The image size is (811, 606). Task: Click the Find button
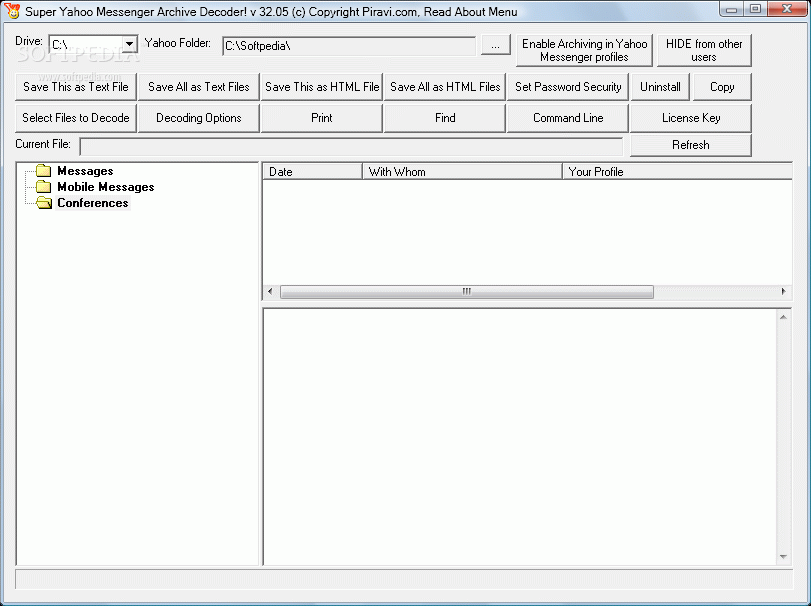(x=445, y=118)
